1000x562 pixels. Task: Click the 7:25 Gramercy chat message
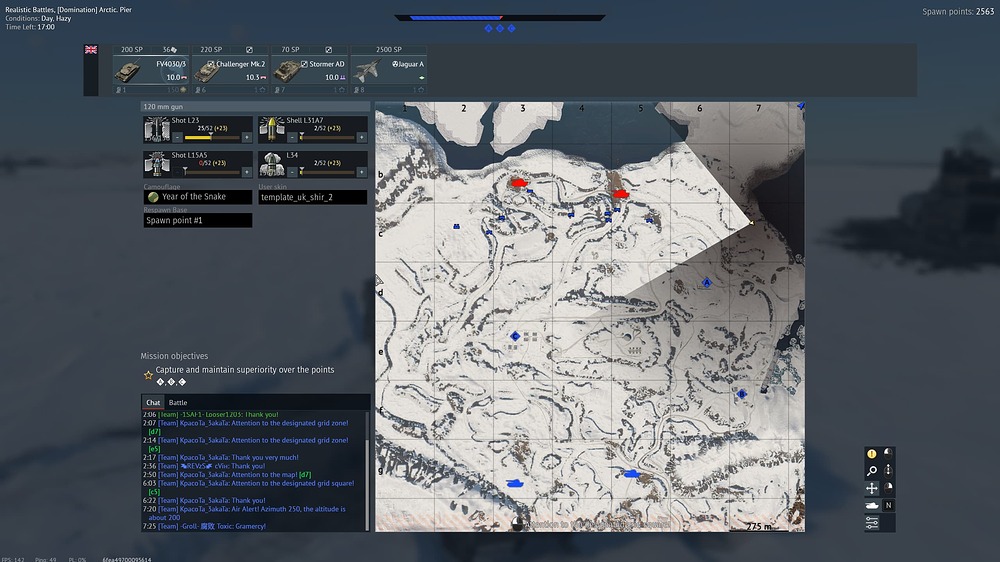click(x=204, y=526)
